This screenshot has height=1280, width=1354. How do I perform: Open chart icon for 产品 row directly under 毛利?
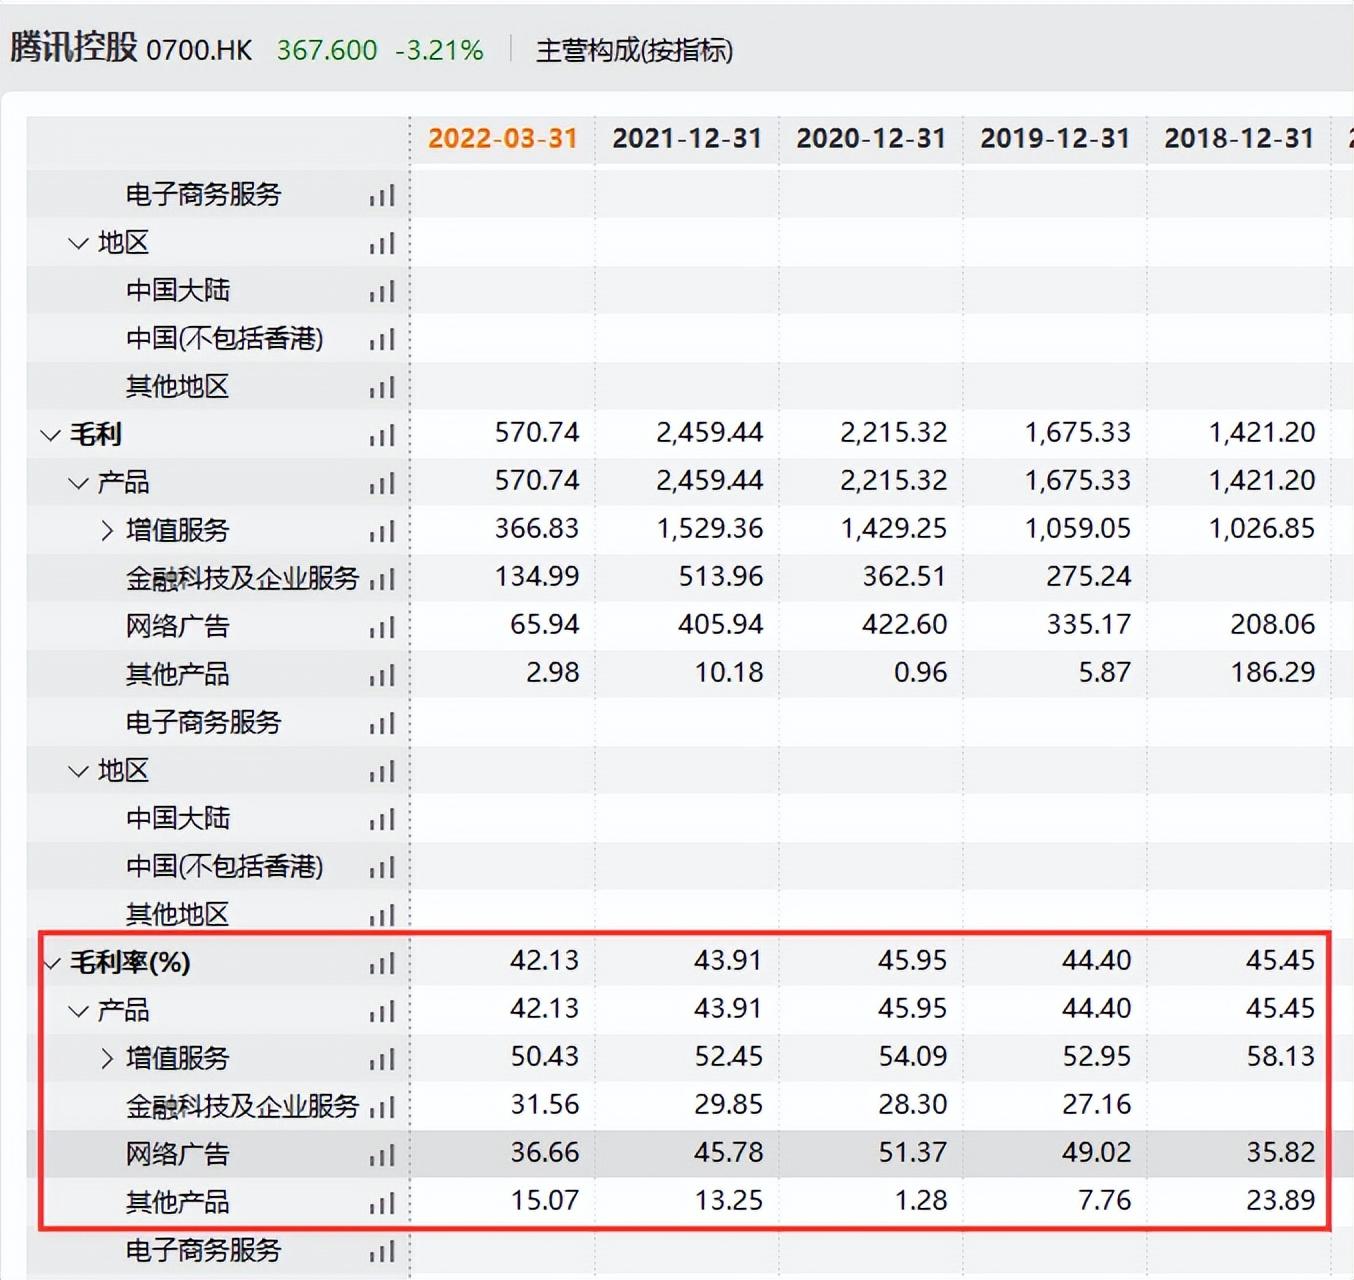coord(382,483)
